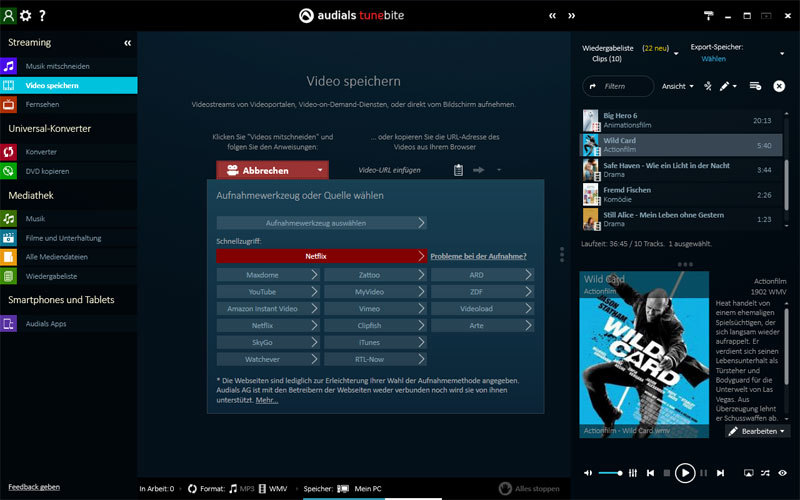The height and width of the screenshot is (500, 800).
Task: Open 'Probleme bei der Aufnahme?' link
Action: pos(478,256)
